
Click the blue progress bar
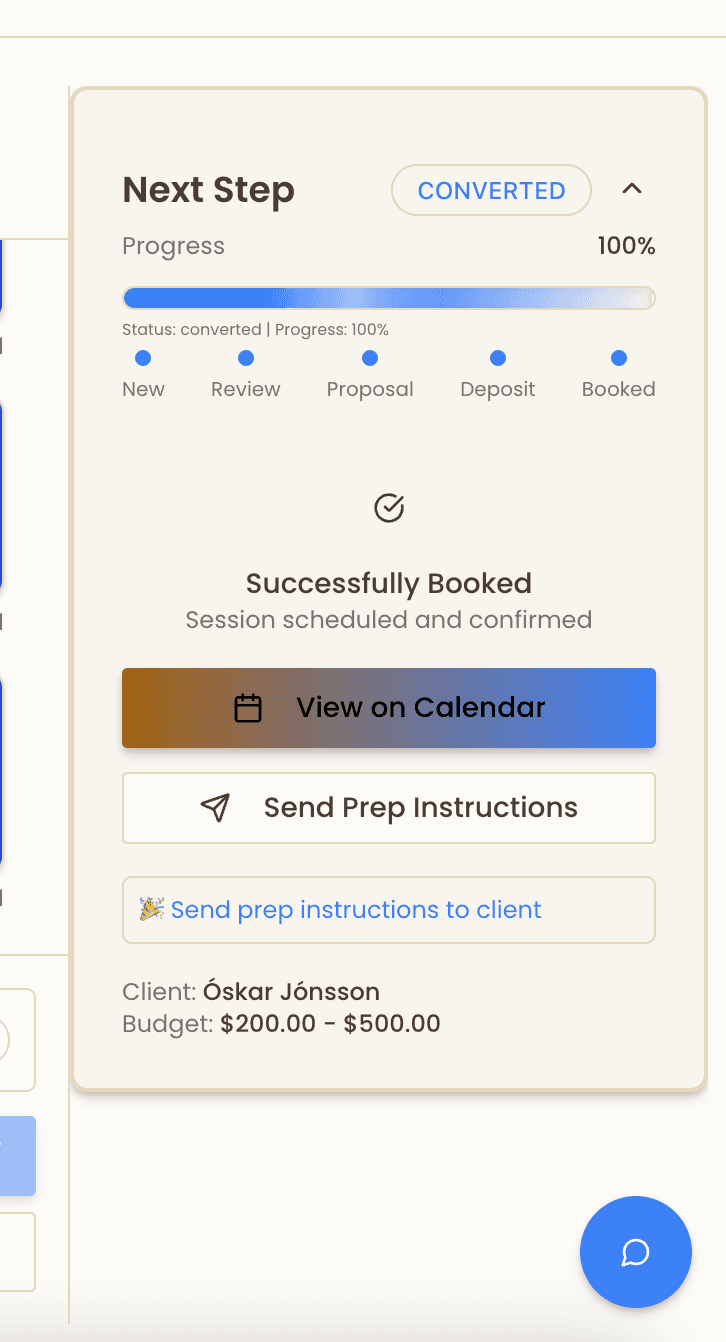point(388,298)
